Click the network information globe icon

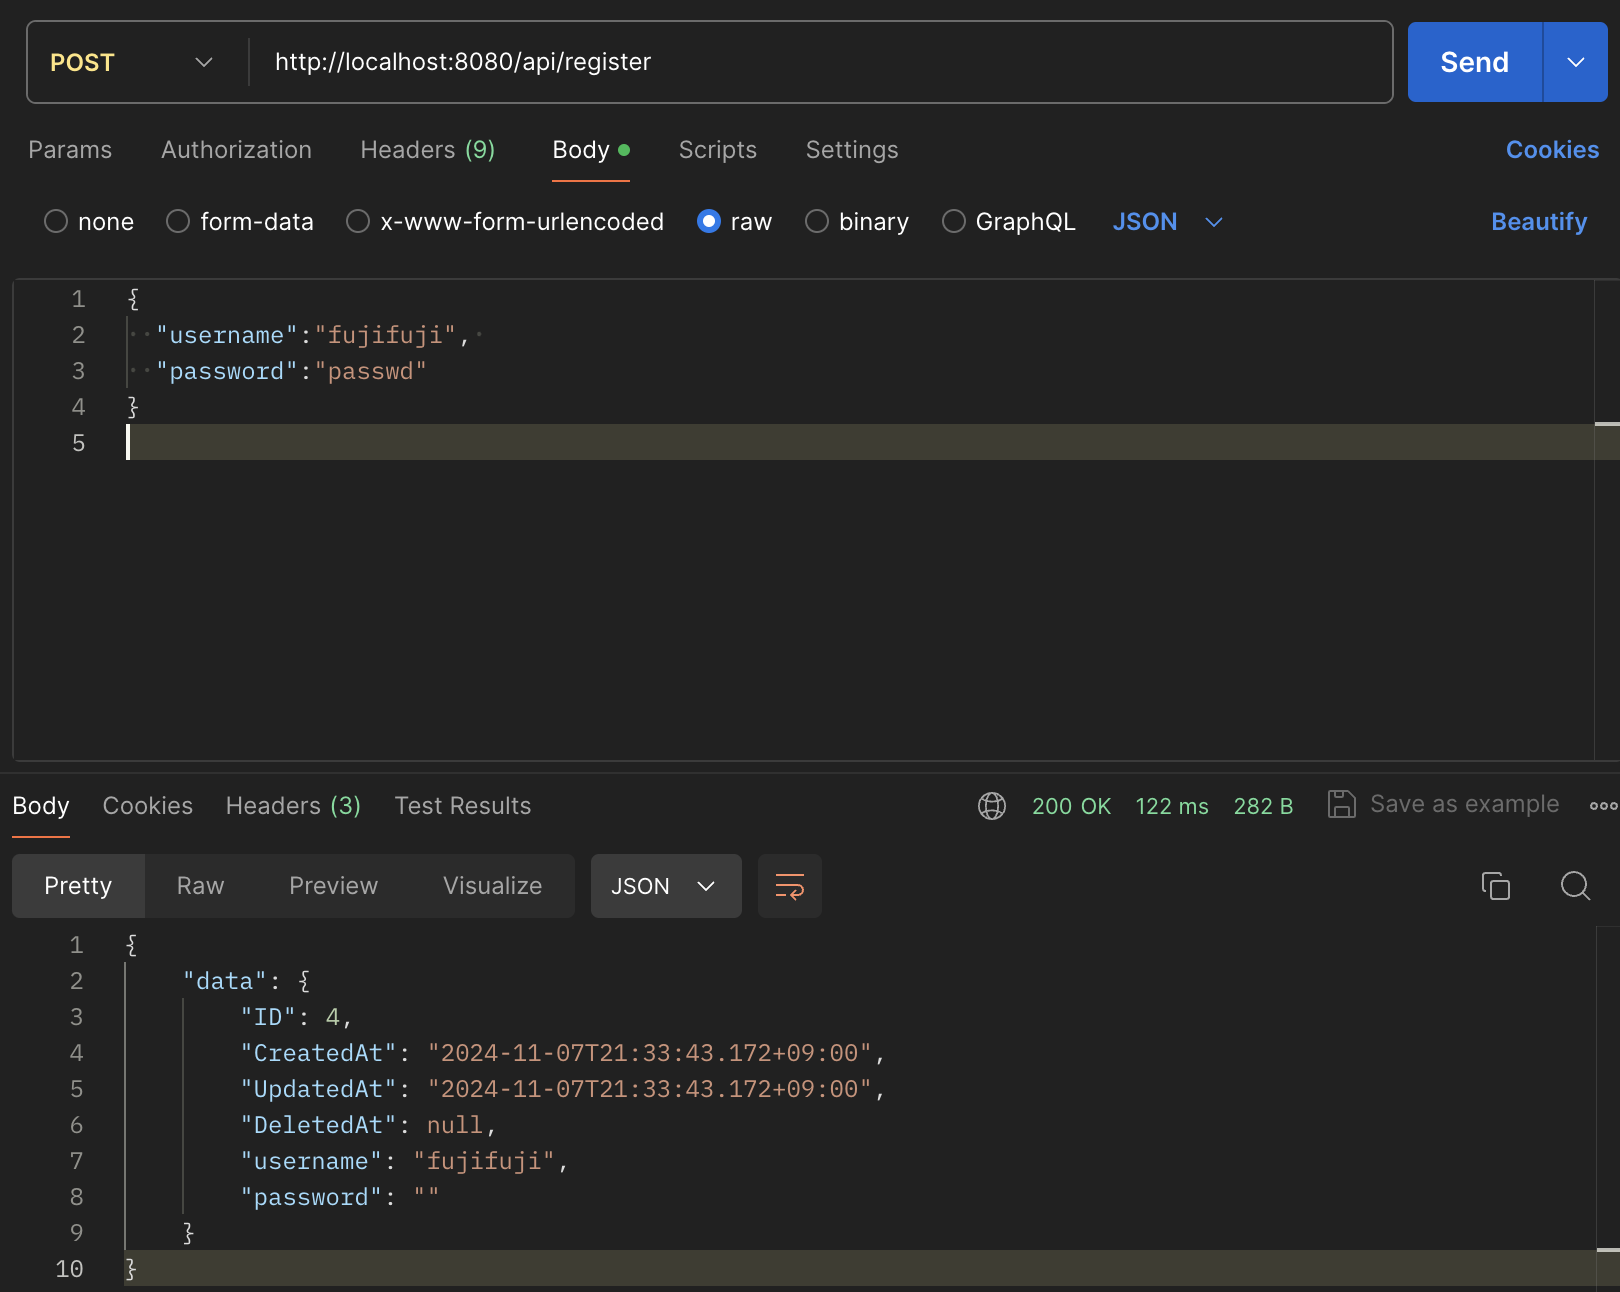coord(992,805)
